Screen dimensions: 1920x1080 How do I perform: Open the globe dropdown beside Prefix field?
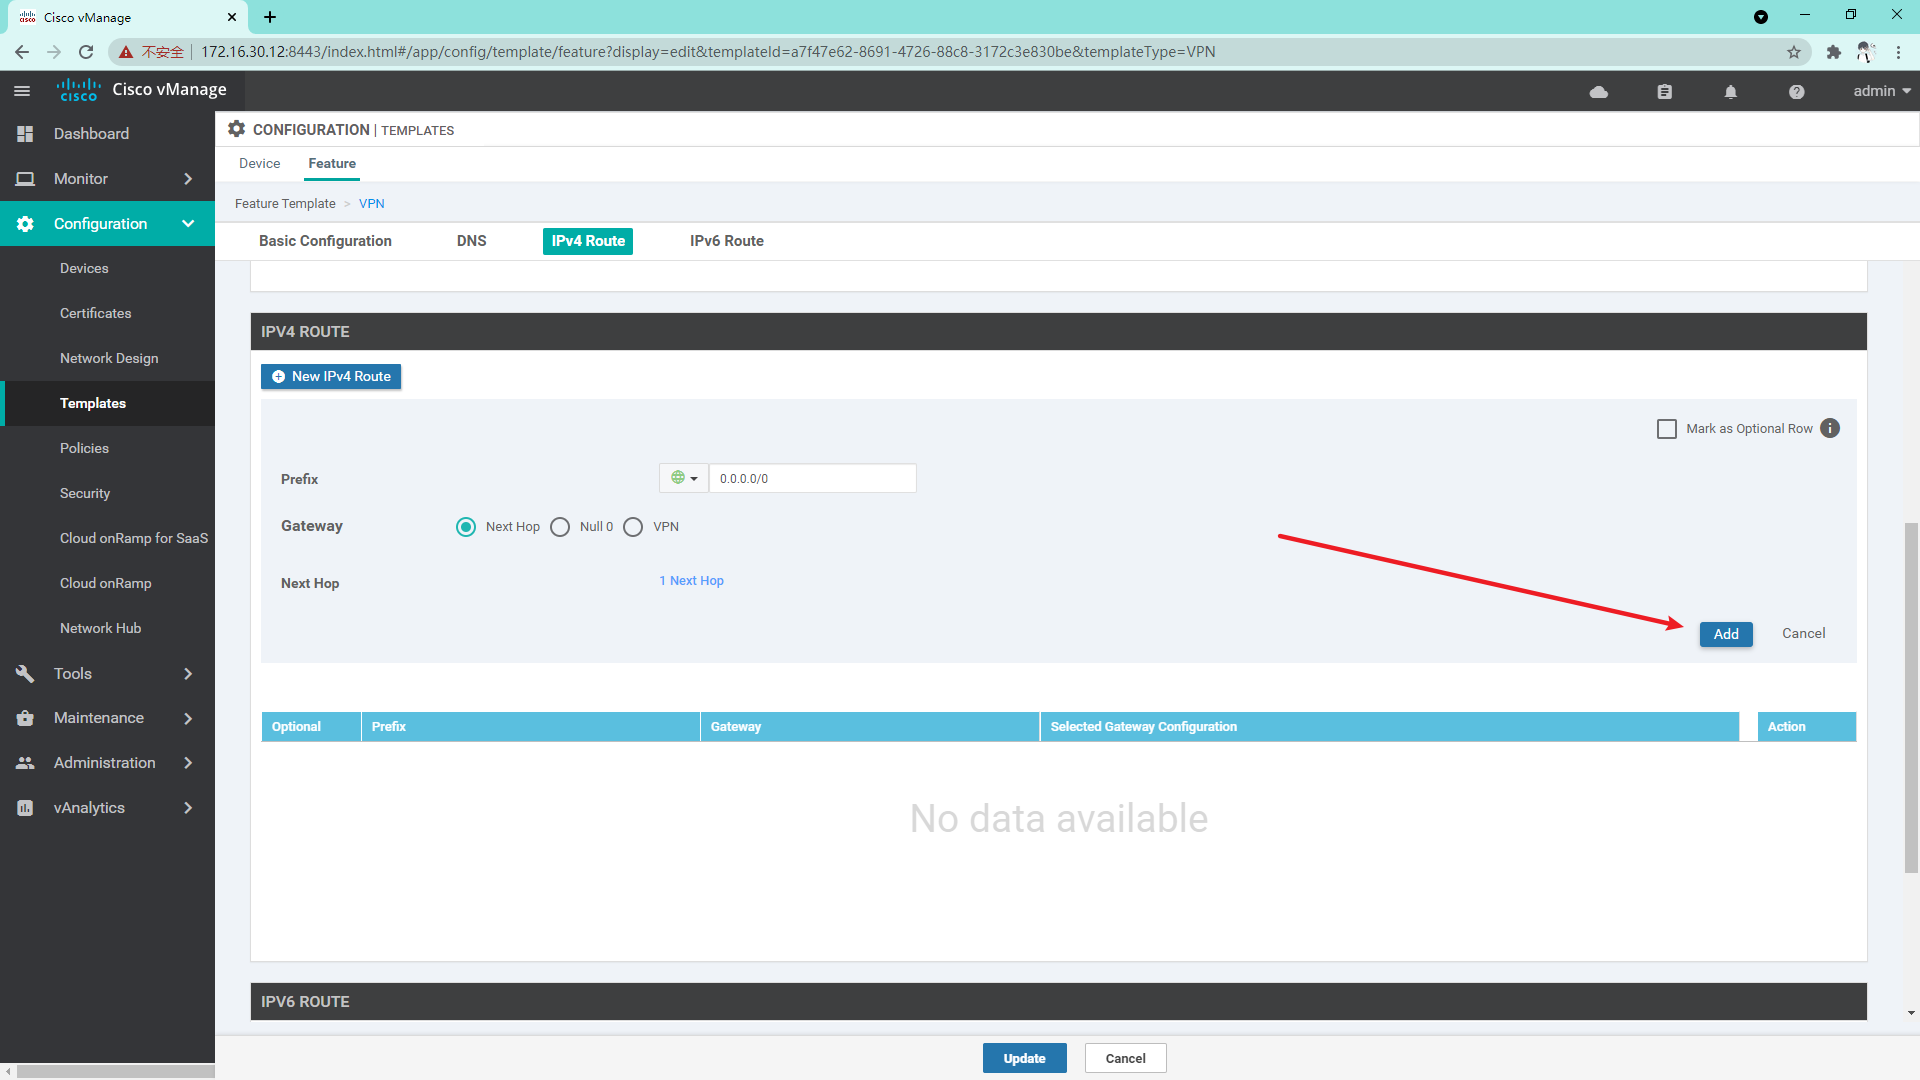pyautogui.click(x=683, y=478)
